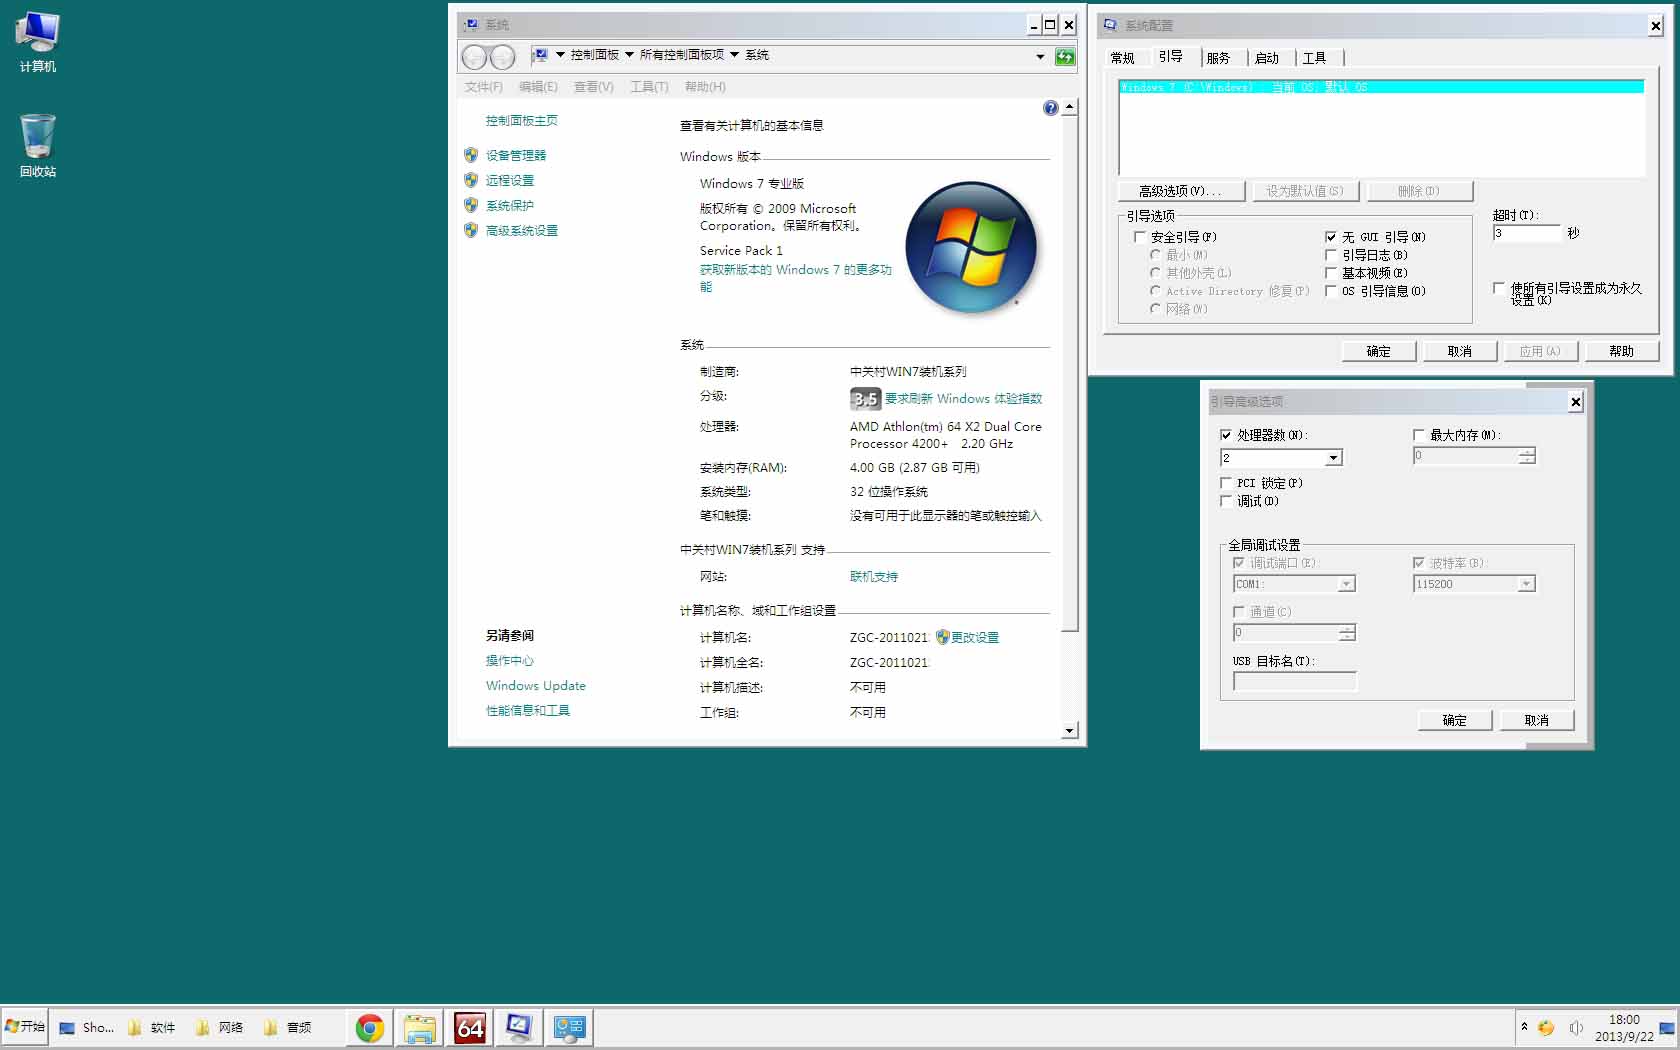Open the processor count dropdown showing 2
Image resolution: width=1680 pixels, height=1050 pixels.
(x=1333, y=458)
